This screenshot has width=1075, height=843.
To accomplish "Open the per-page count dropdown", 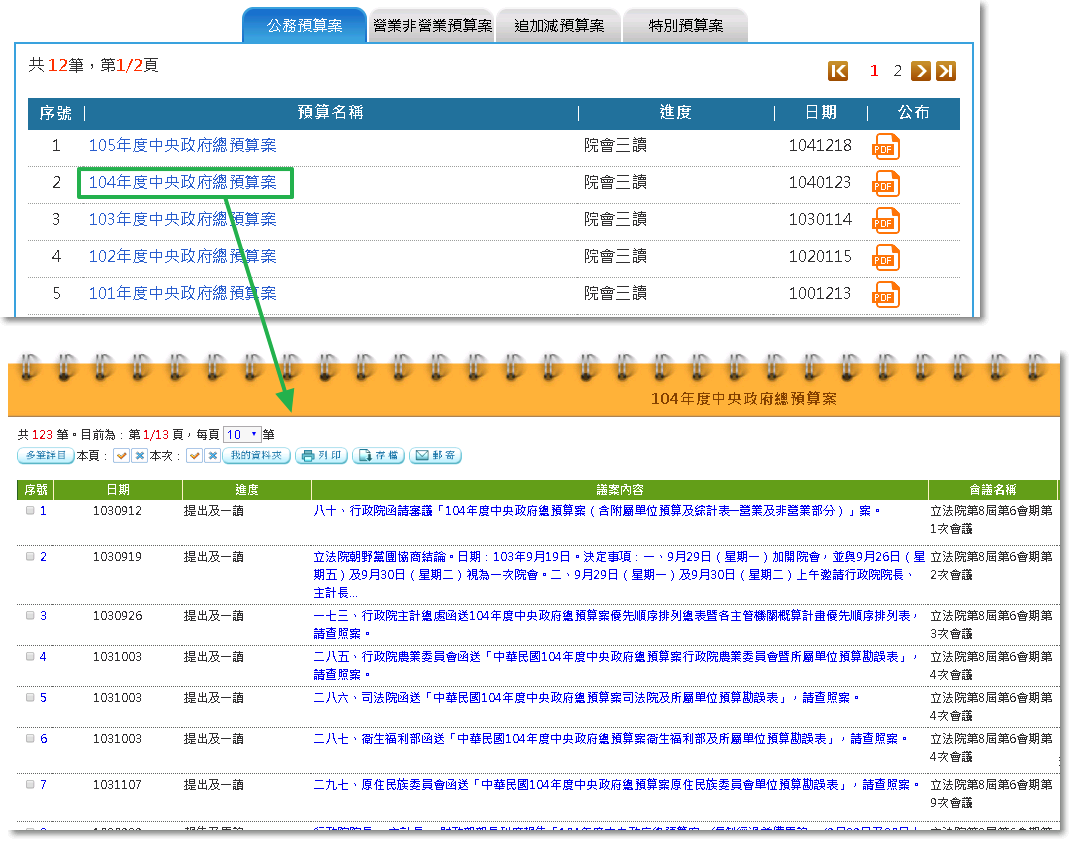I will (x=242, y=434).
